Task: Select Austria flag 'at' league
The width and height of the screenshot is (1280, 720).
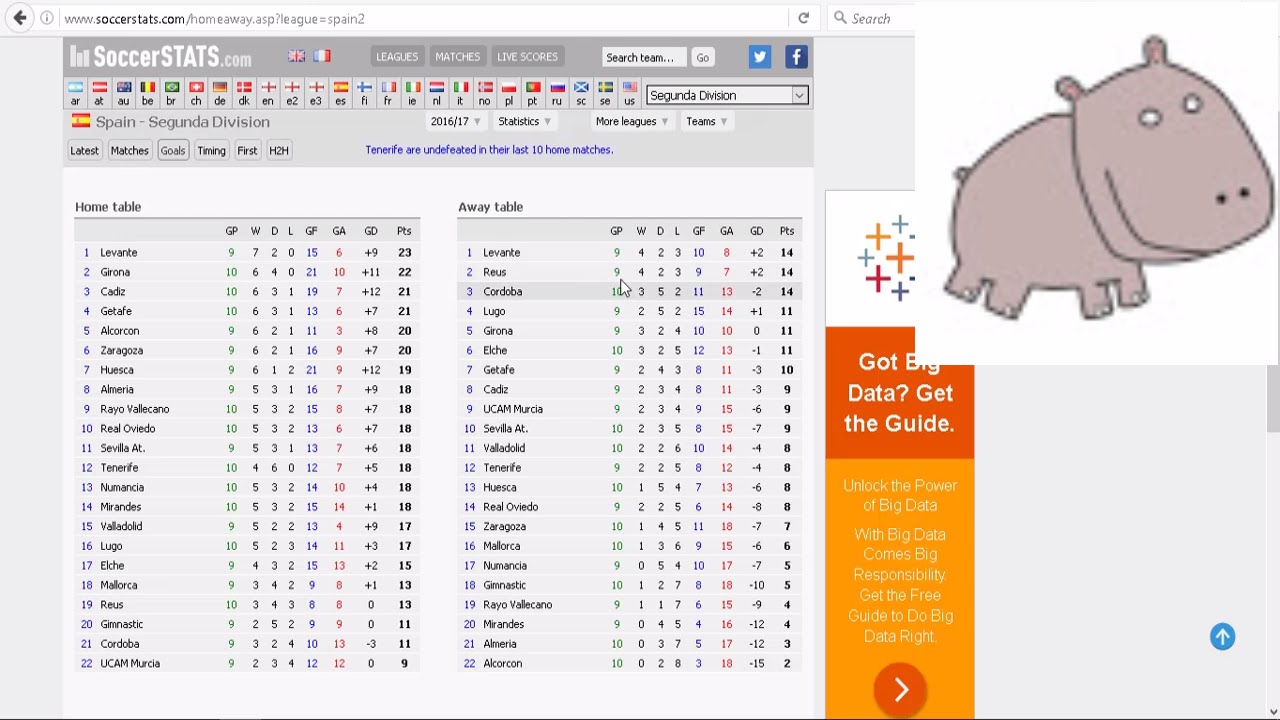Action: pyautogui.click(x=99, y=94)
